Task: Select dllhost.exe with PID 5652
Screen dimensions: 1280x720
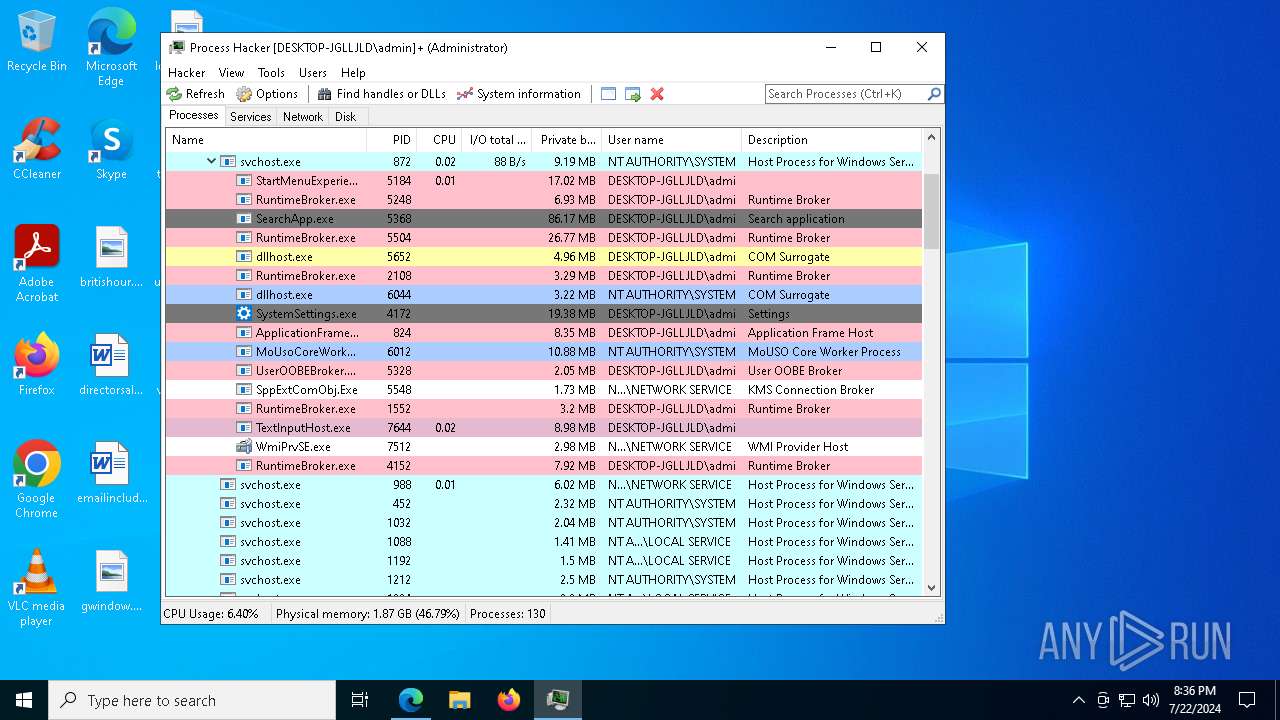Action: (x=543, y=256)
